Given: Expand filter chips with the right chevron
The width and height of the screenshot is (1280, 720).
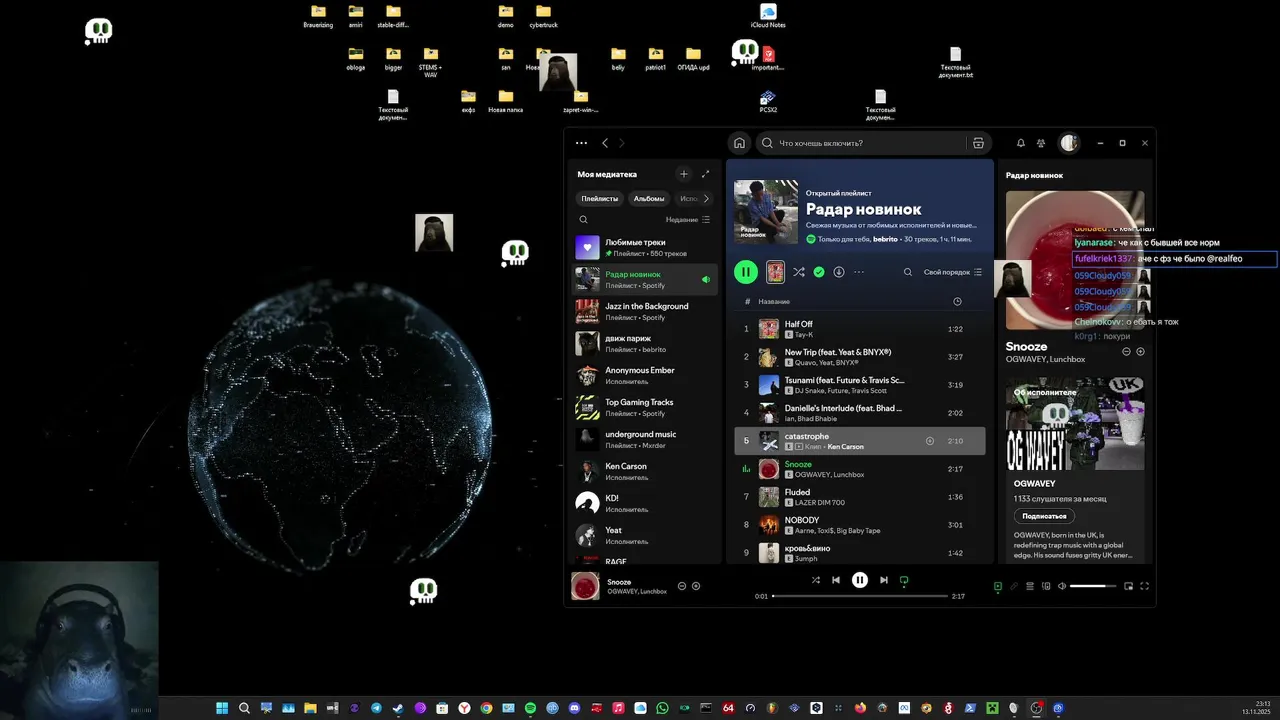Looking at the screenshot, I should (706, 198).
